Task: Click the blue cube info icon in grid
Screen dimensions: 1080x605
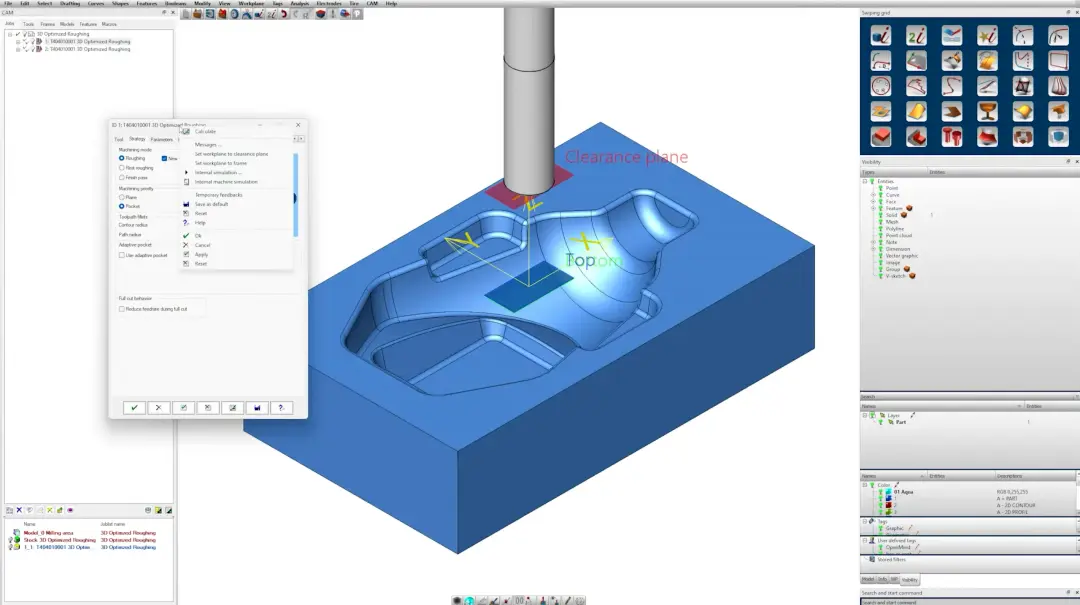Action: coord(880,35)
